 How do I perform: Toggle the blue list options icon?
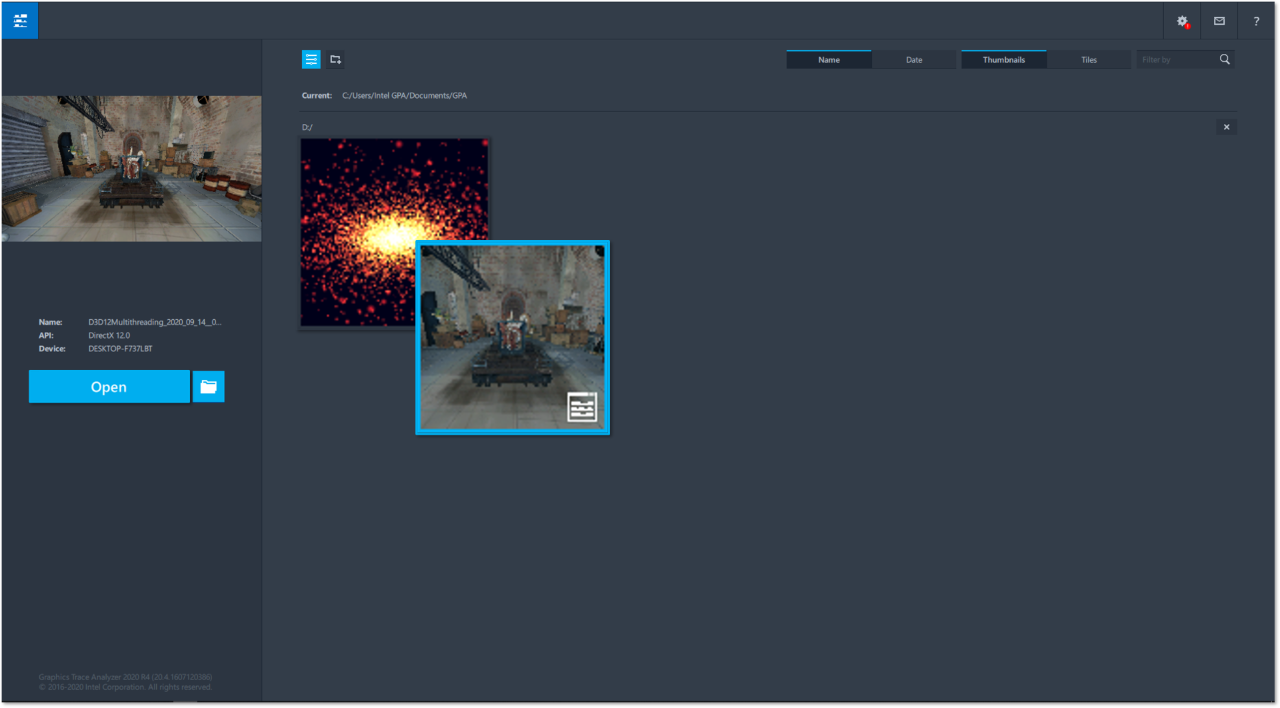[x=311, y=60]
